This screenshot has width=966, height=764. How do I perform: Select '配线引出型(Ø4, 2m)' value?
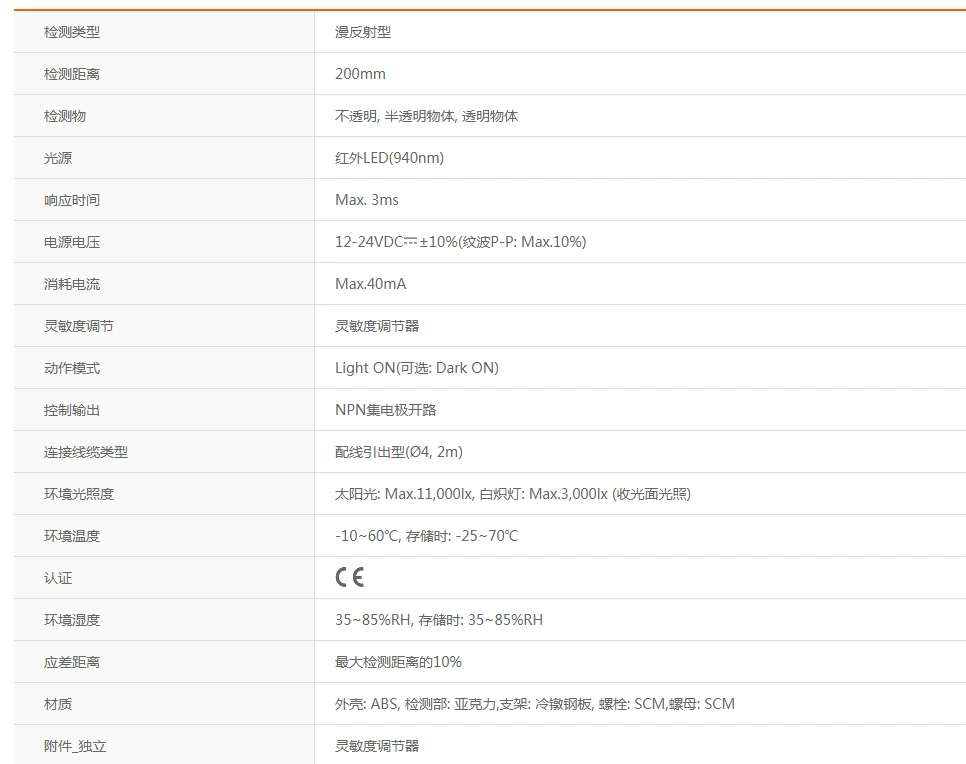tap(399, 452)
